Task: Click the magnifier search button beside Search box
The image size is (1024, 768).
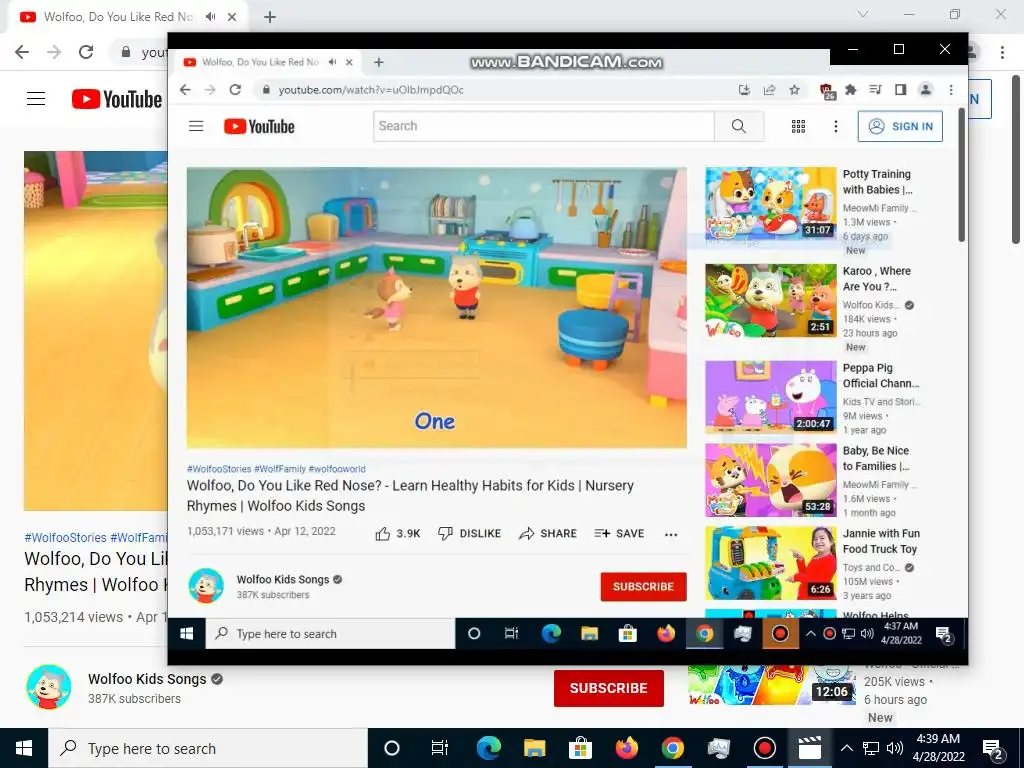Action: coord(739,126)
